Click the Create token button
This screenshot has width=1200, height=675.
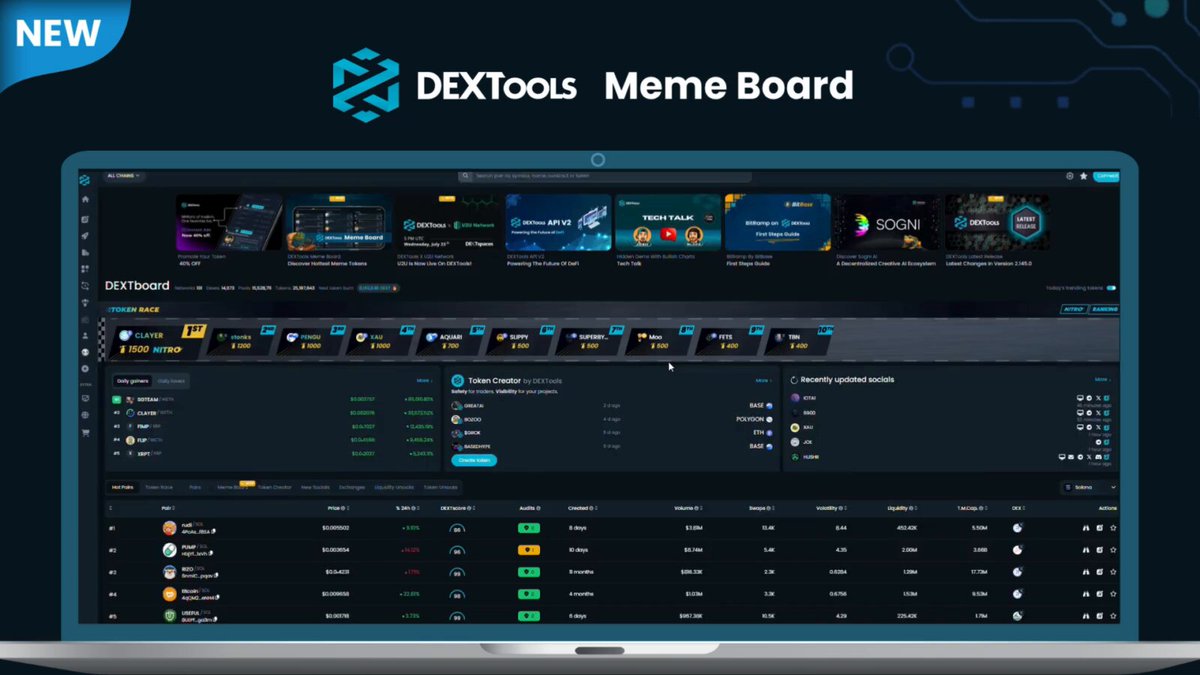coord(474,460)
